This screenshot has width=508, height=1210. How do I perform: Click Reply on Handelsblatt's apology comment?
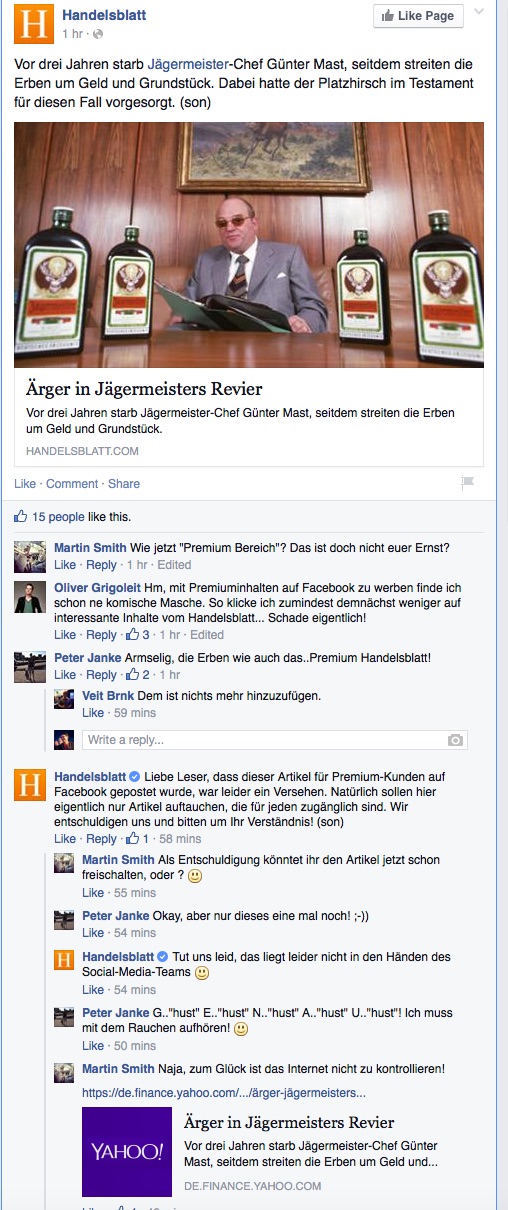(102, 838)
